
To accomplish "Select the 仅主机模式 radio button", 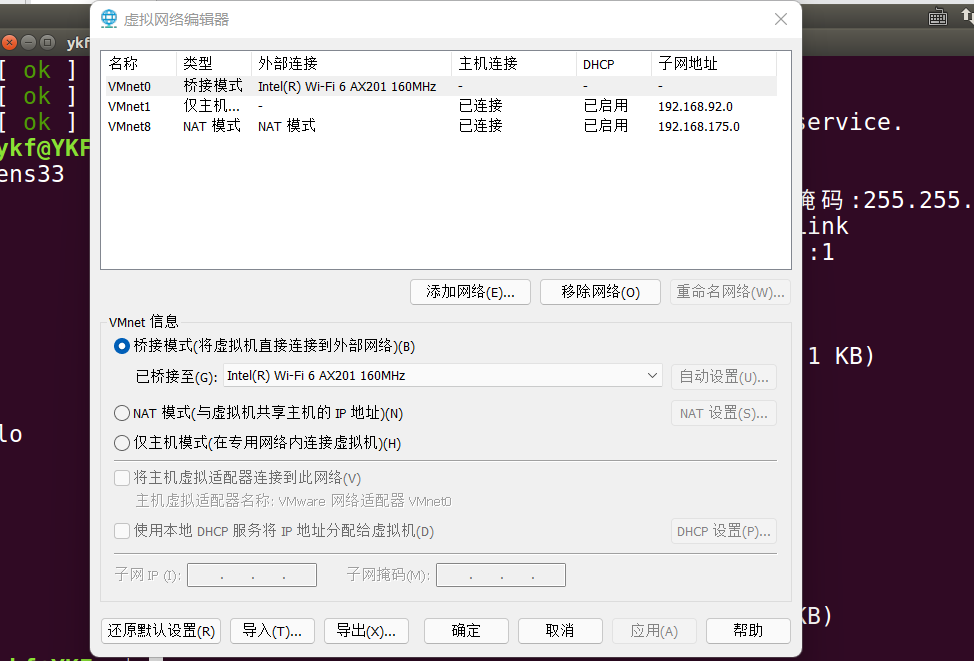I will pos(122,443).
